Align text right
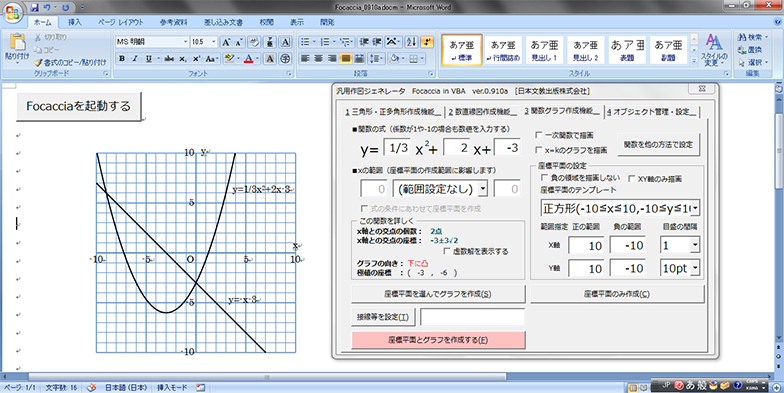The width and height of the screenshot is (784, 393). tap(332, 58)
